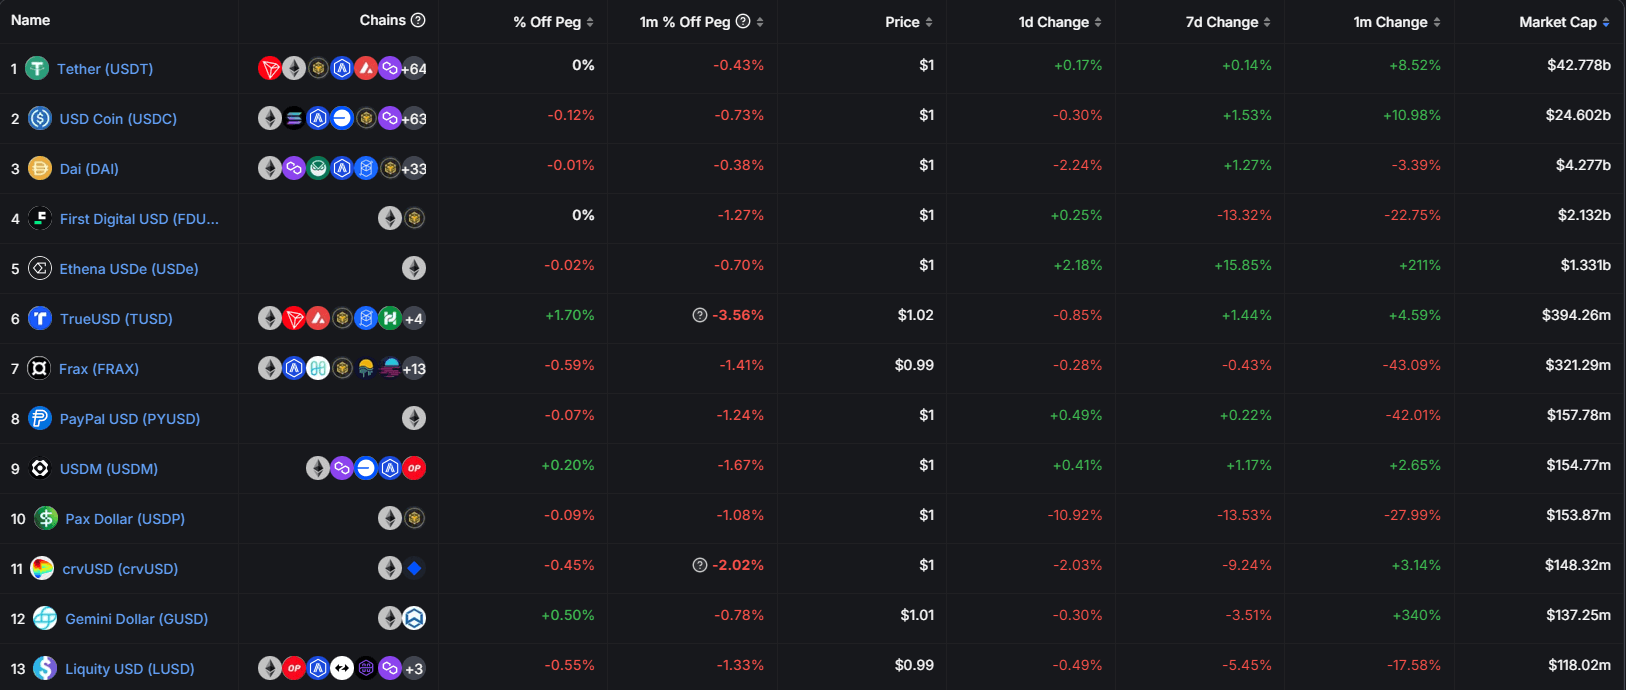Open the Frax (FRAX) stablecoin page
The height and width of the screenshot is (690, 1626).
pyautogui.click(x=99, y=369)
